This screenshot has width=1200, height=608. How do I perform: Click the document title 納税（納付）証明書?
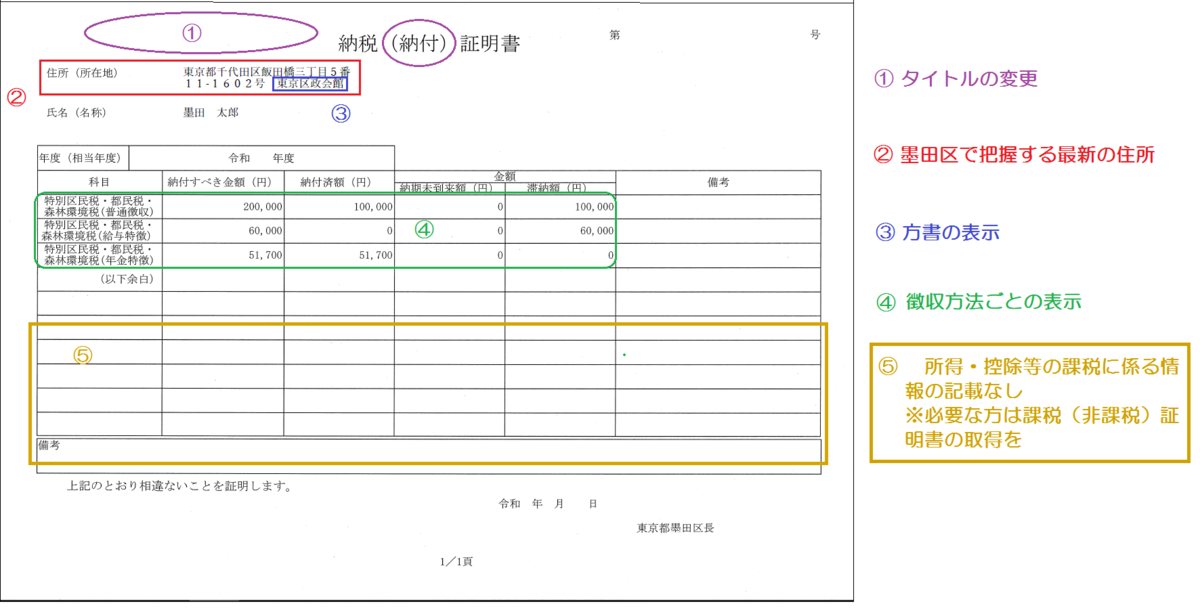point(429,44)
